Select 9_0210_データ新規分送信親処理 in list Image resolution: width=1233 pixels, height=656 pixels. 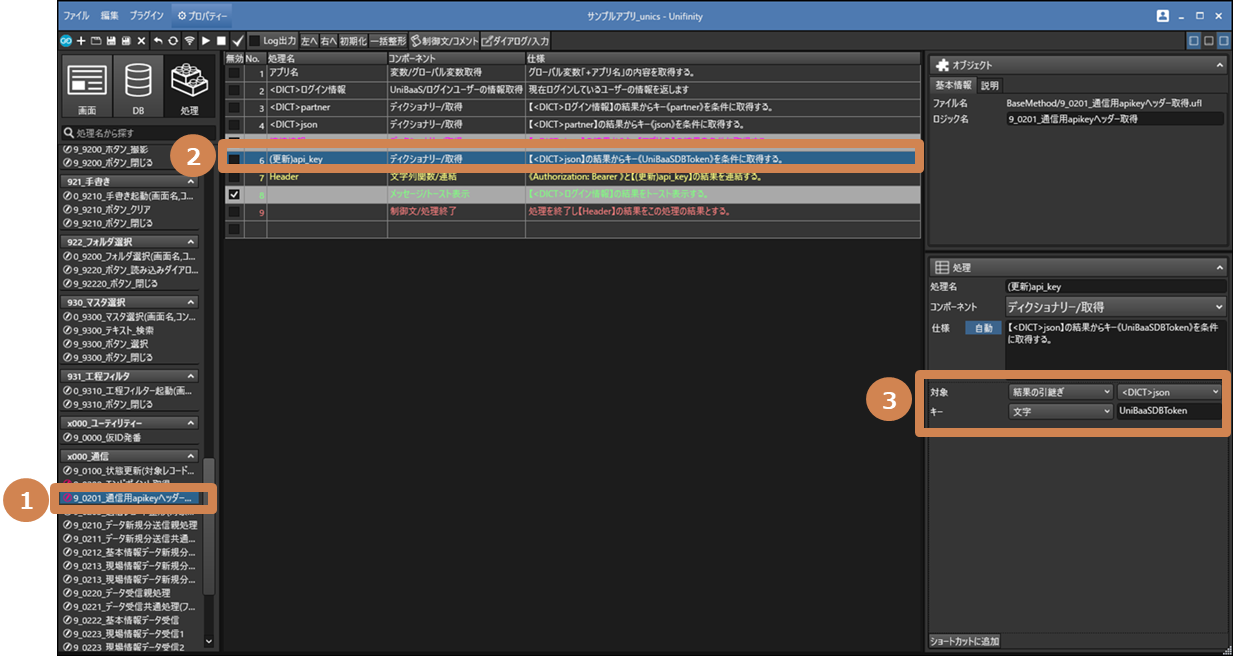coord(130,524)
